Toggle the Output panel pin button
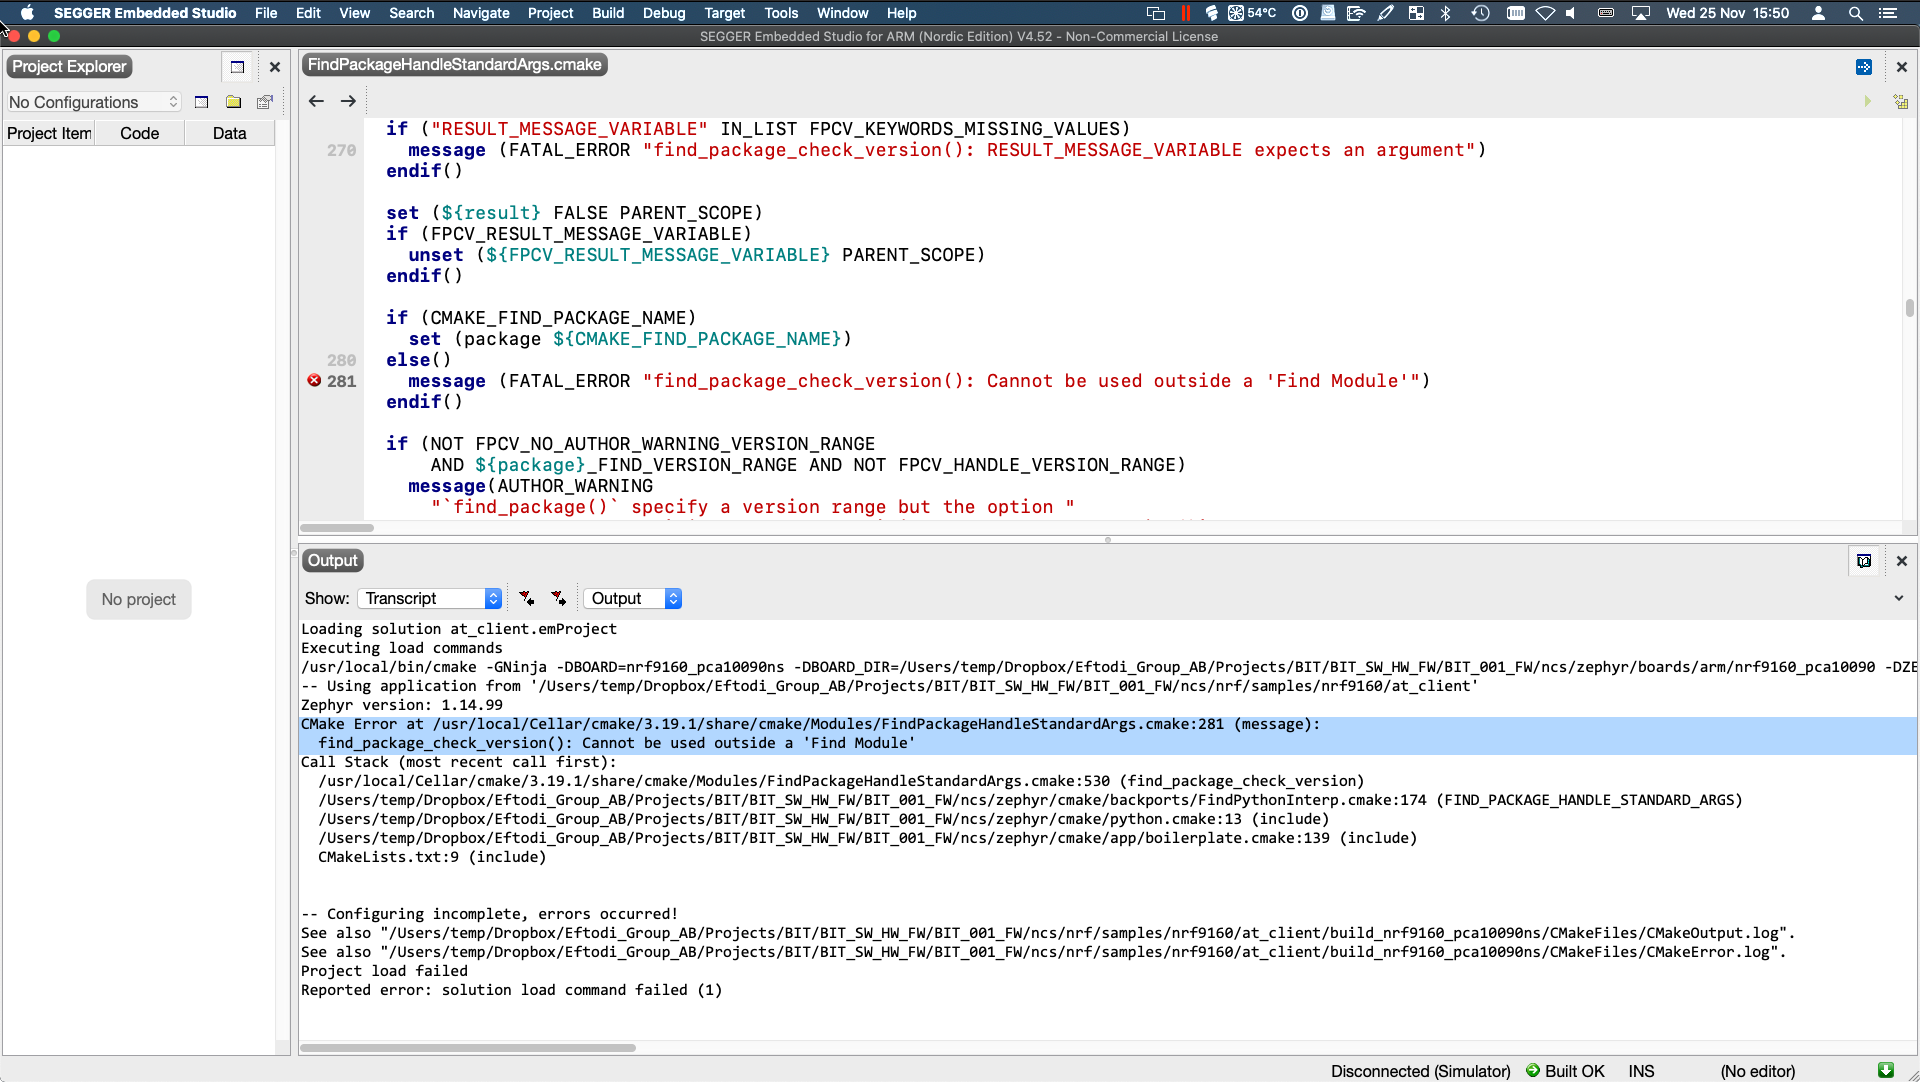The image size is (1920, 1082). 1864,561
